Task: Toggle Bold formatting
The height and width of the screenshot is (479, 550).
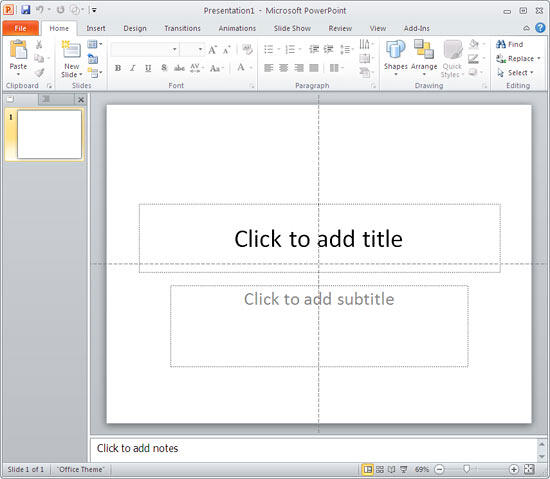Action: 118,68
